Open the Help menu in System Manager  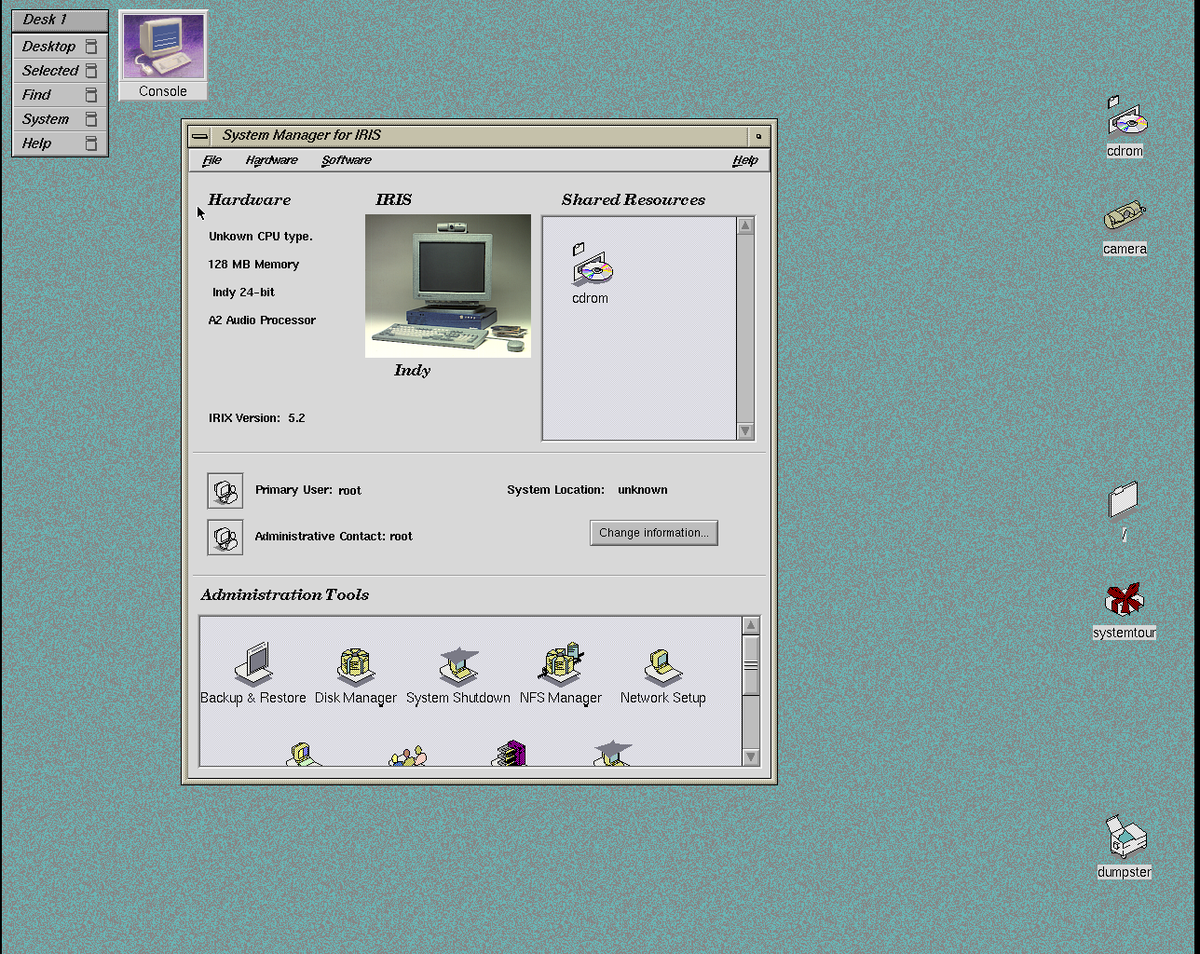[745, 160]
